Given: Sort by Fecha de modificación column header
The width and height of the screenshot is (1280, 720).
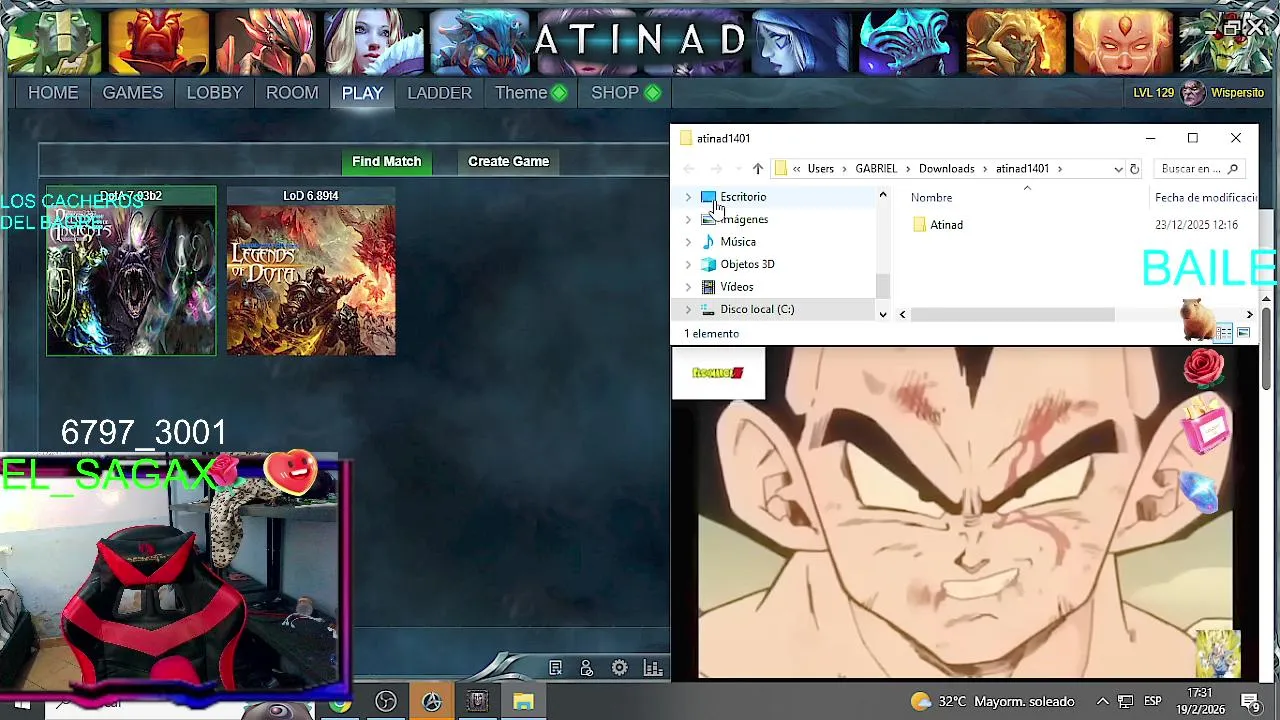Looking at the screenshot, I should (1204, 198).
